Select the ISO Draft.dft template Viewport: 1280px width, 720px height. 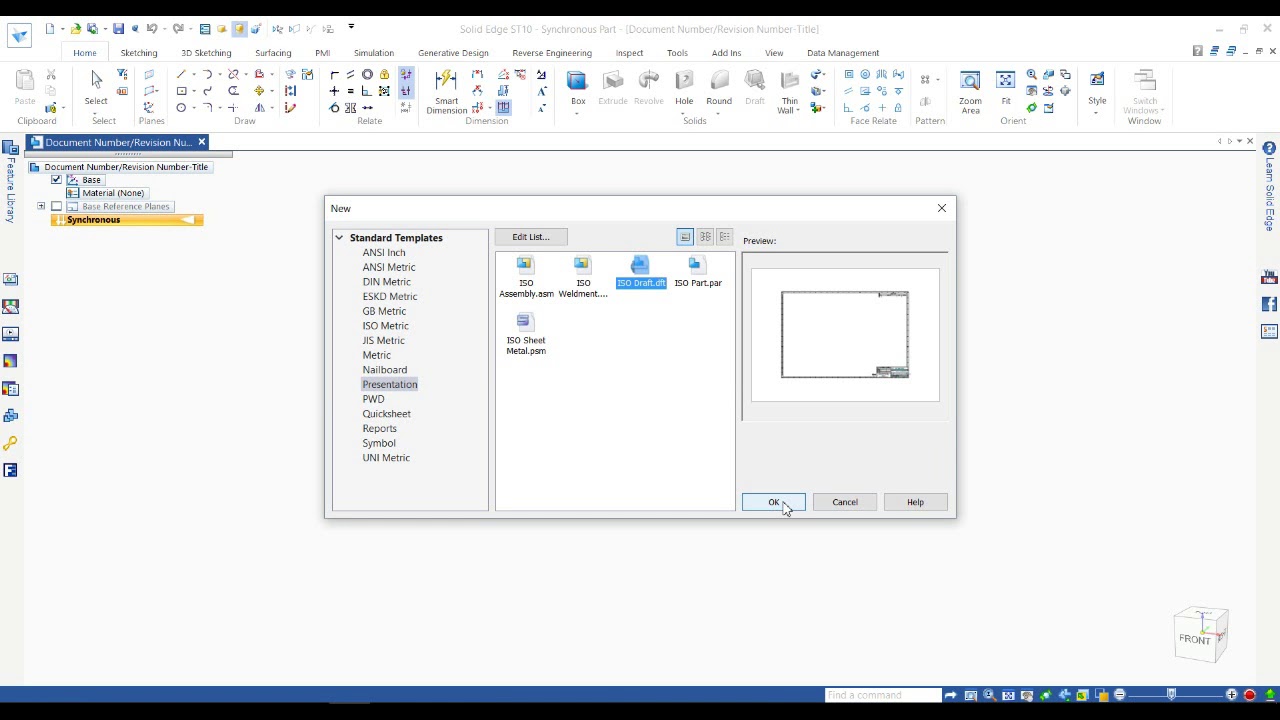click(x=641, y=272)
